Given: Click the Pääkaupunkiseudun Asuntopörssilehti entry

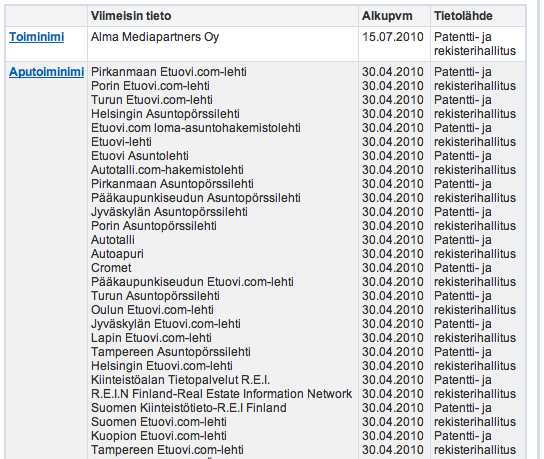Looking at the screenshot, I should [196, 198].
